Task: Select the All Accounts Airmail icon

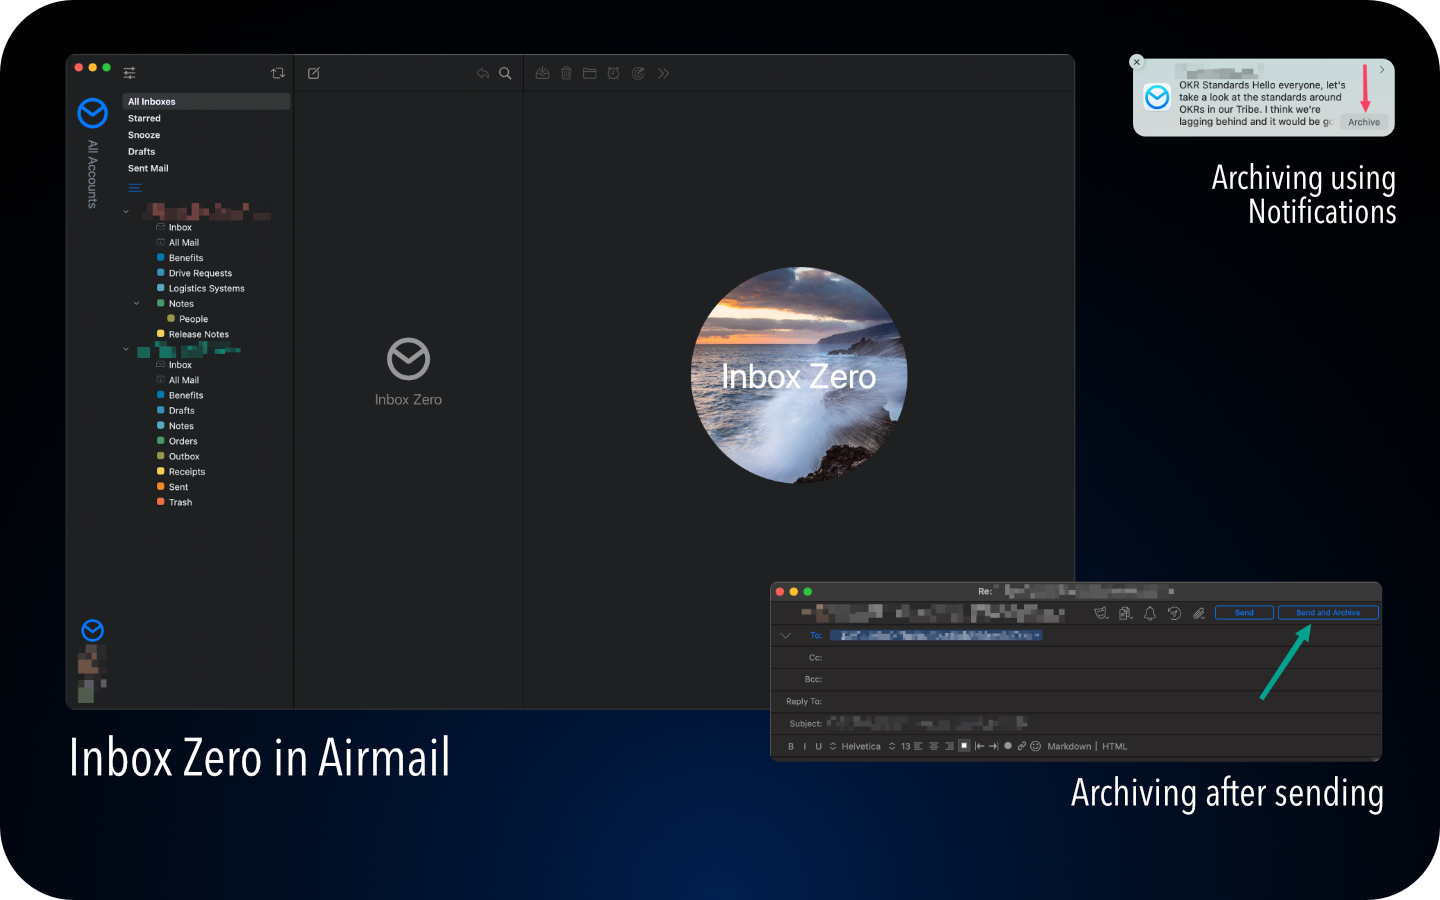Action: click(93, 113)
